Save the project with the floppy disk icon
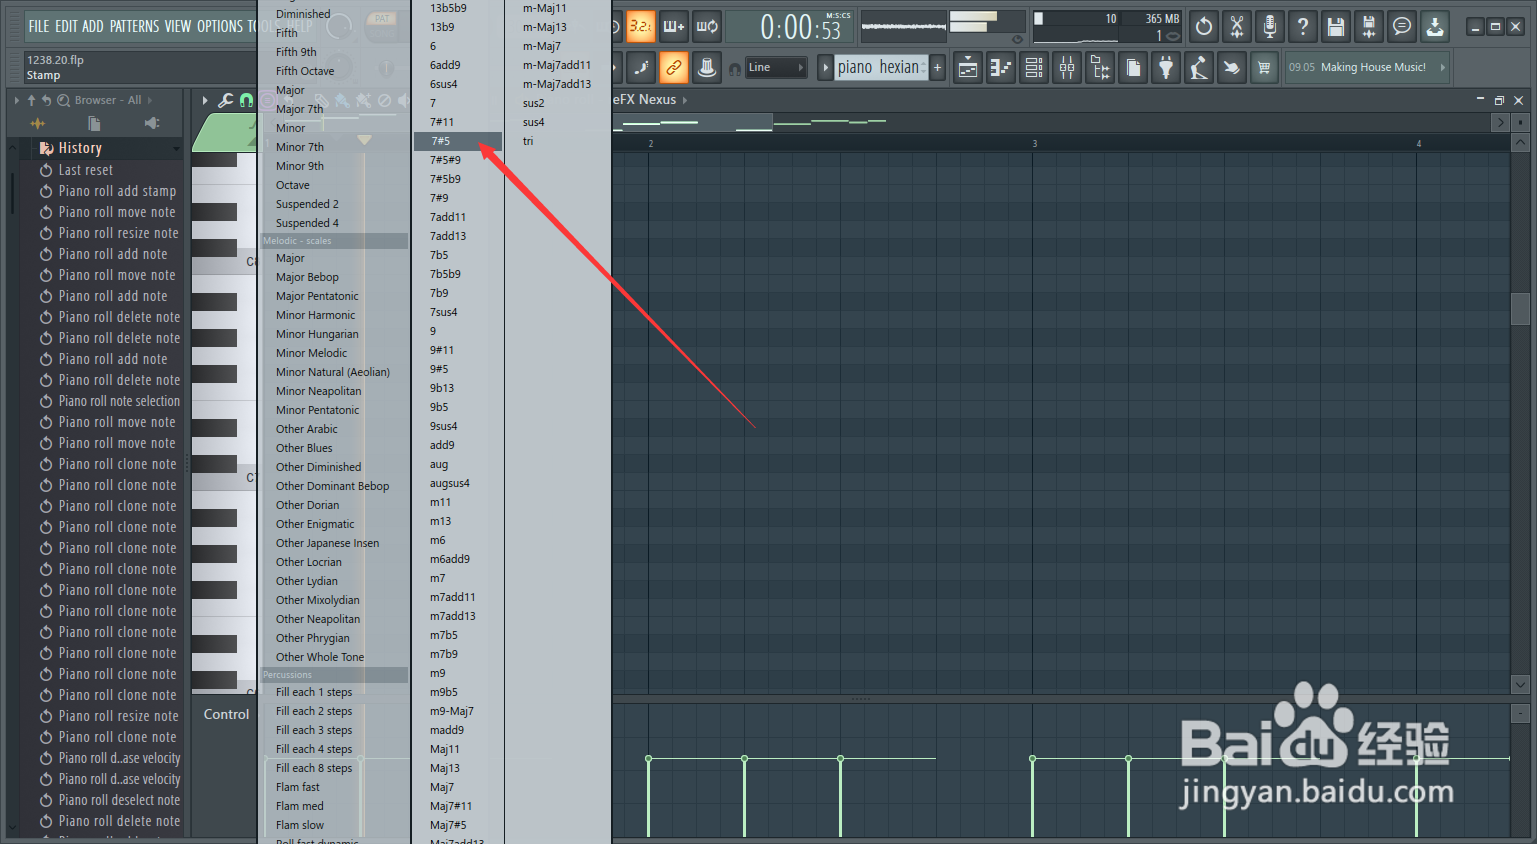 [x=1336, y=27]
